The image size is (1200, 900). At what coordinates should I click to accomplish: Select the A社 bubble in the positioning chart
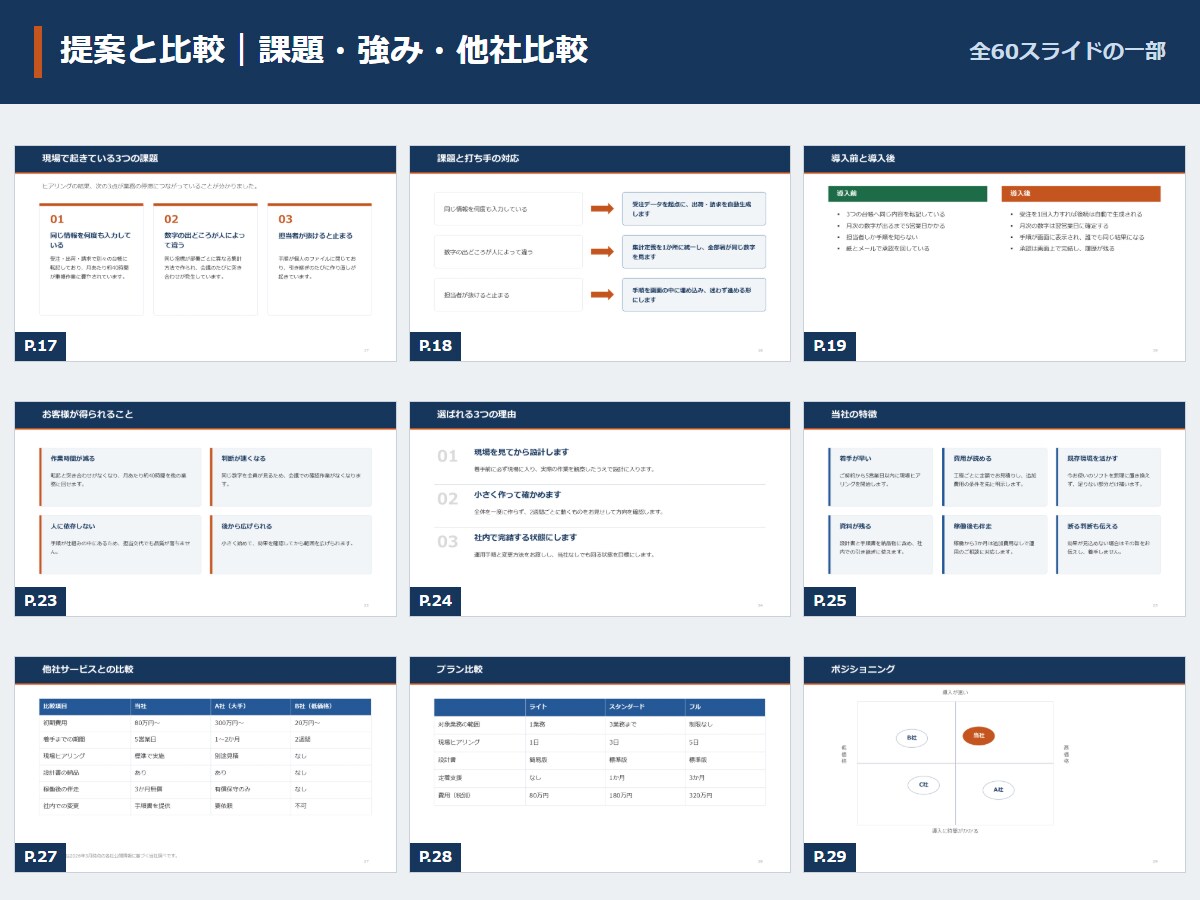998,790
